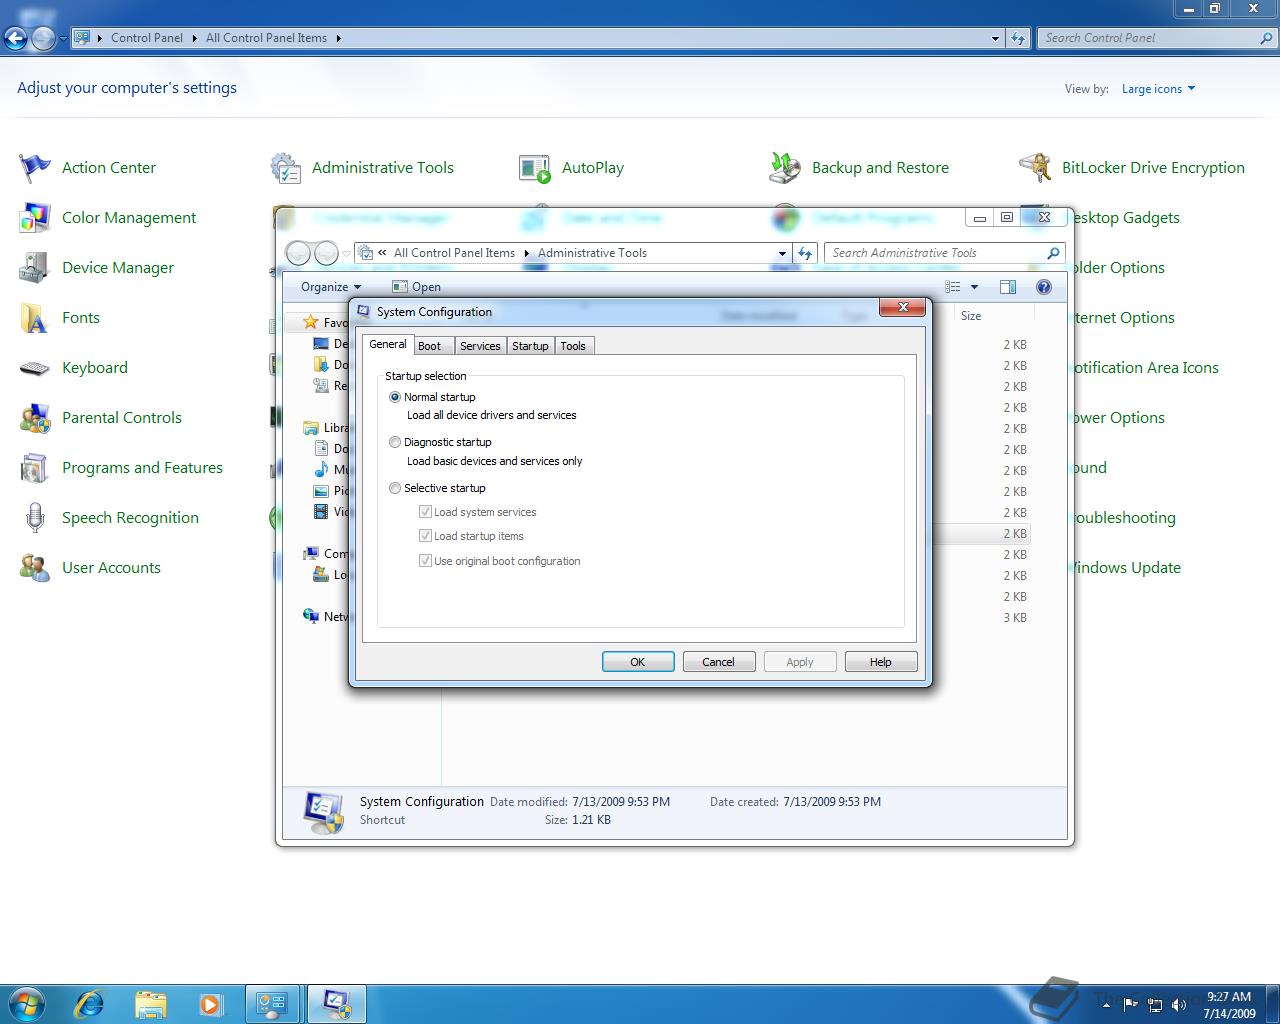The width and height of the screenshot is (1280, 1024).
Task: Click the taskbar clock showing 9:27 AM
Action: click(1229, 1004)
